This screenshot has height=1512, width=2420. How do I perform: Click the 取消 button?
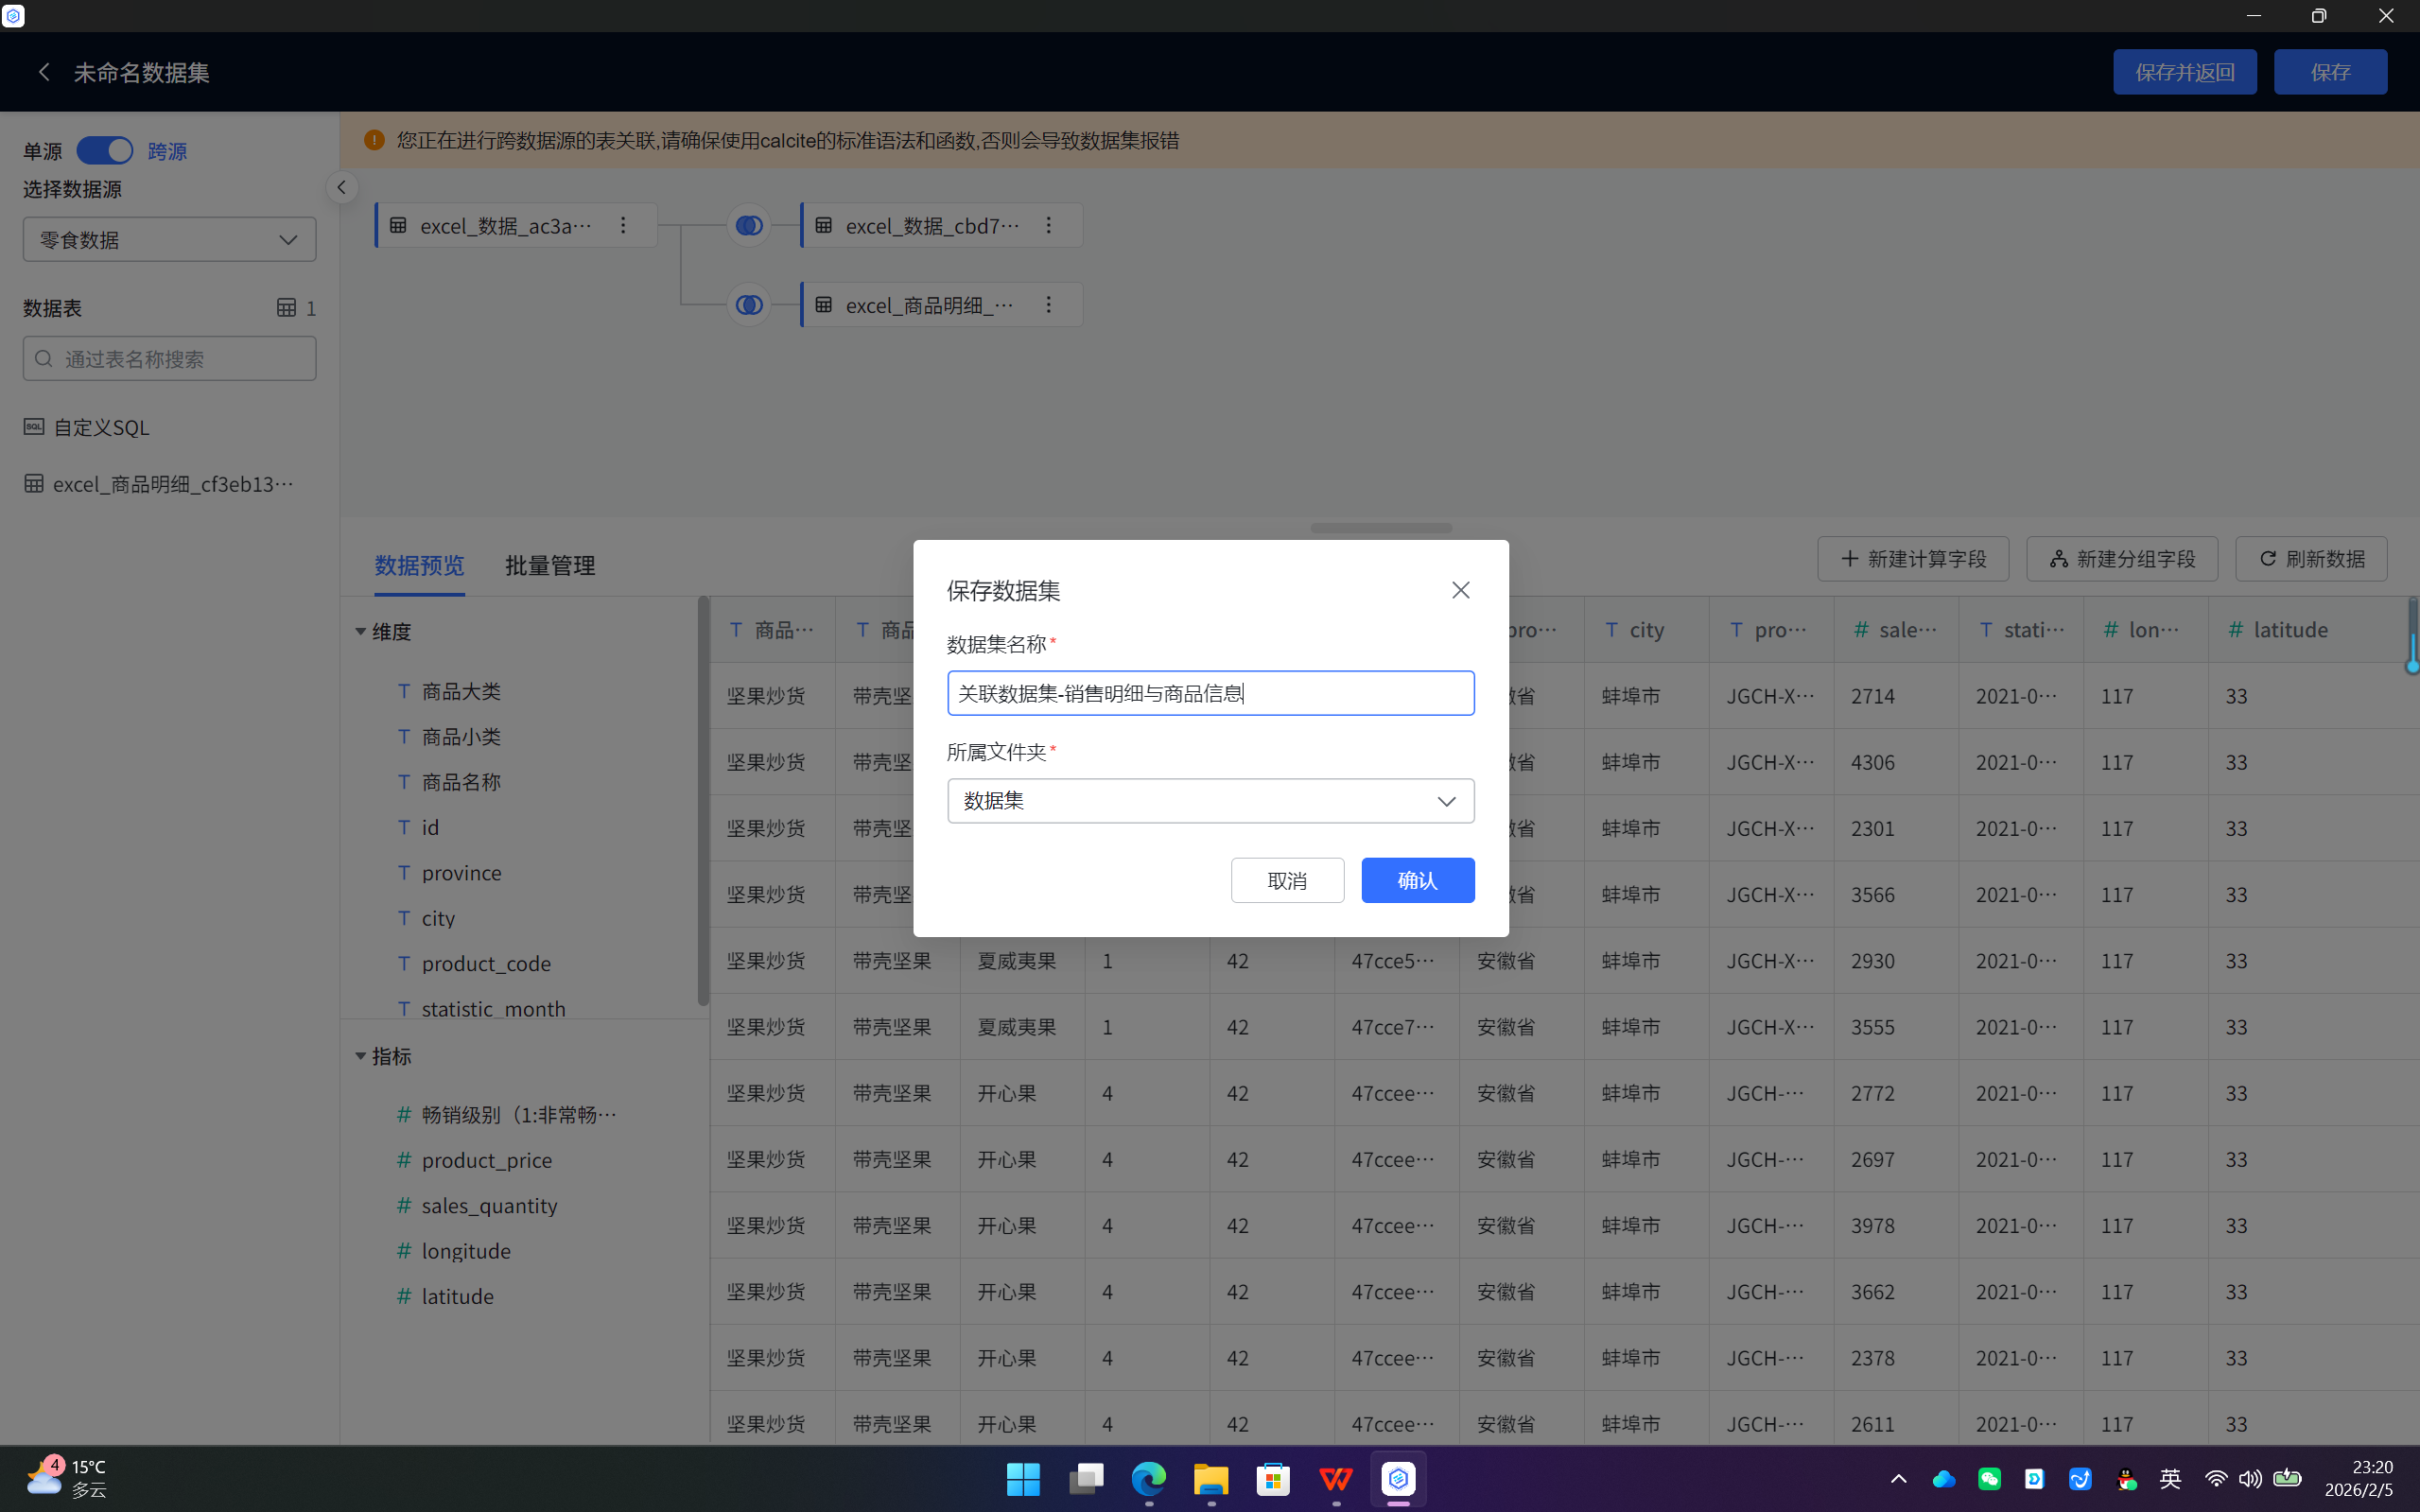pyautogui.click(x=1287, y=880)
